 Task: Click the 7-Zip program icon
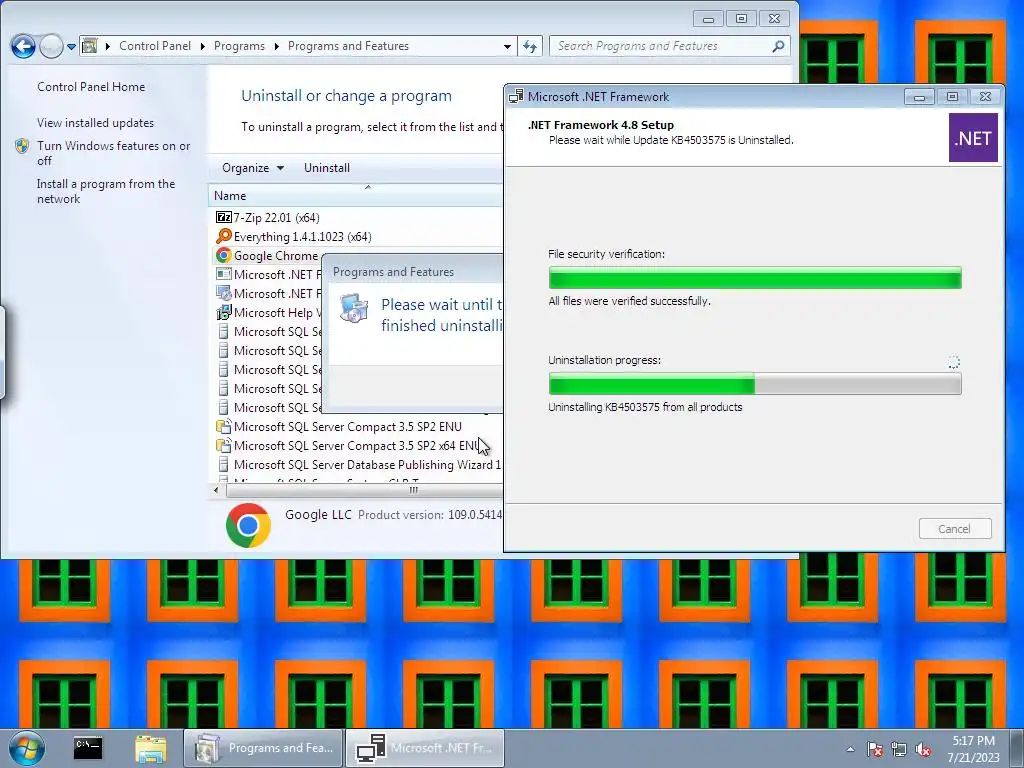223,217
